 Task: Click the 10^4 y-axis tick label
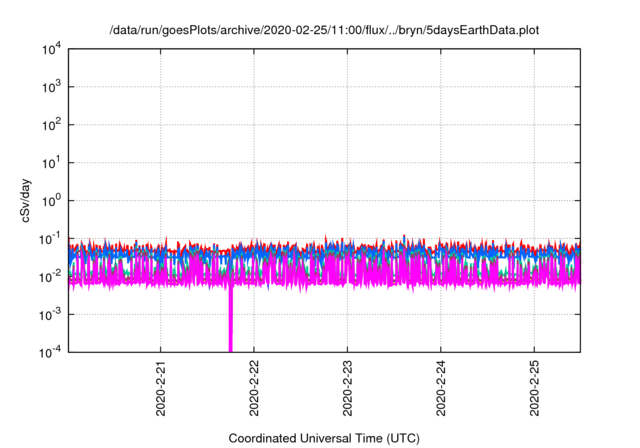click(51, 49)
